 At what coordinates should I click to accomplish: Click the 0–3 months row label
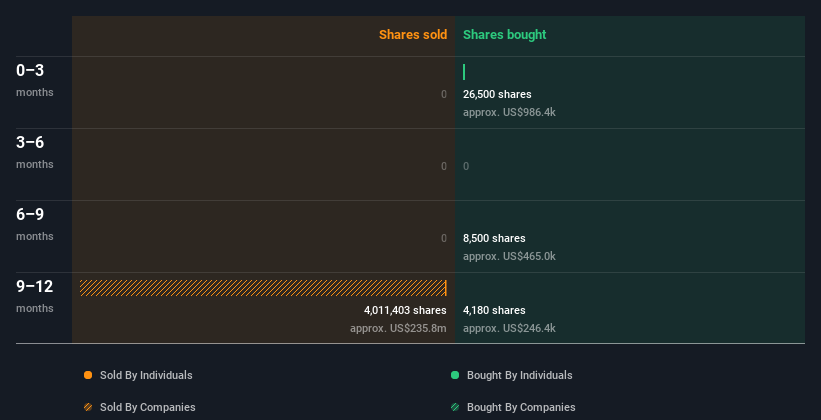click(35, 80)
